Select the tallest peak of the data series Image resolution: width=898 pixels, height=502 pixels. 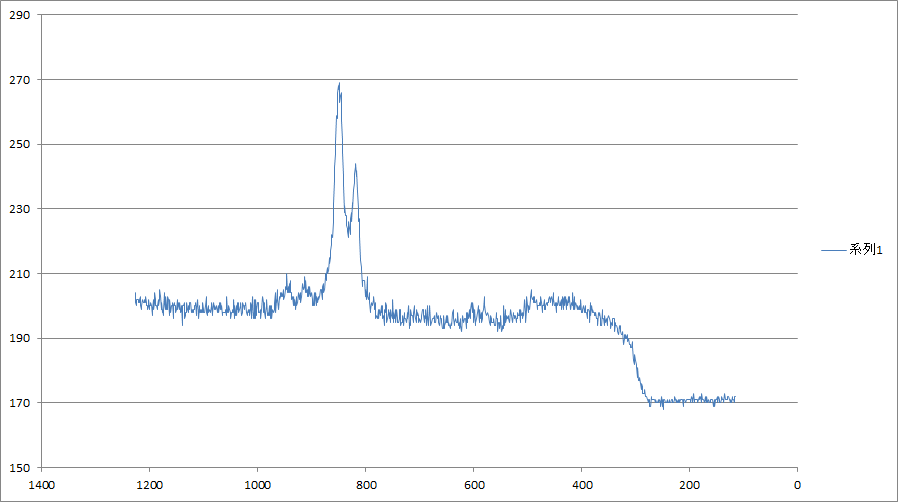[x=339, y=84]
